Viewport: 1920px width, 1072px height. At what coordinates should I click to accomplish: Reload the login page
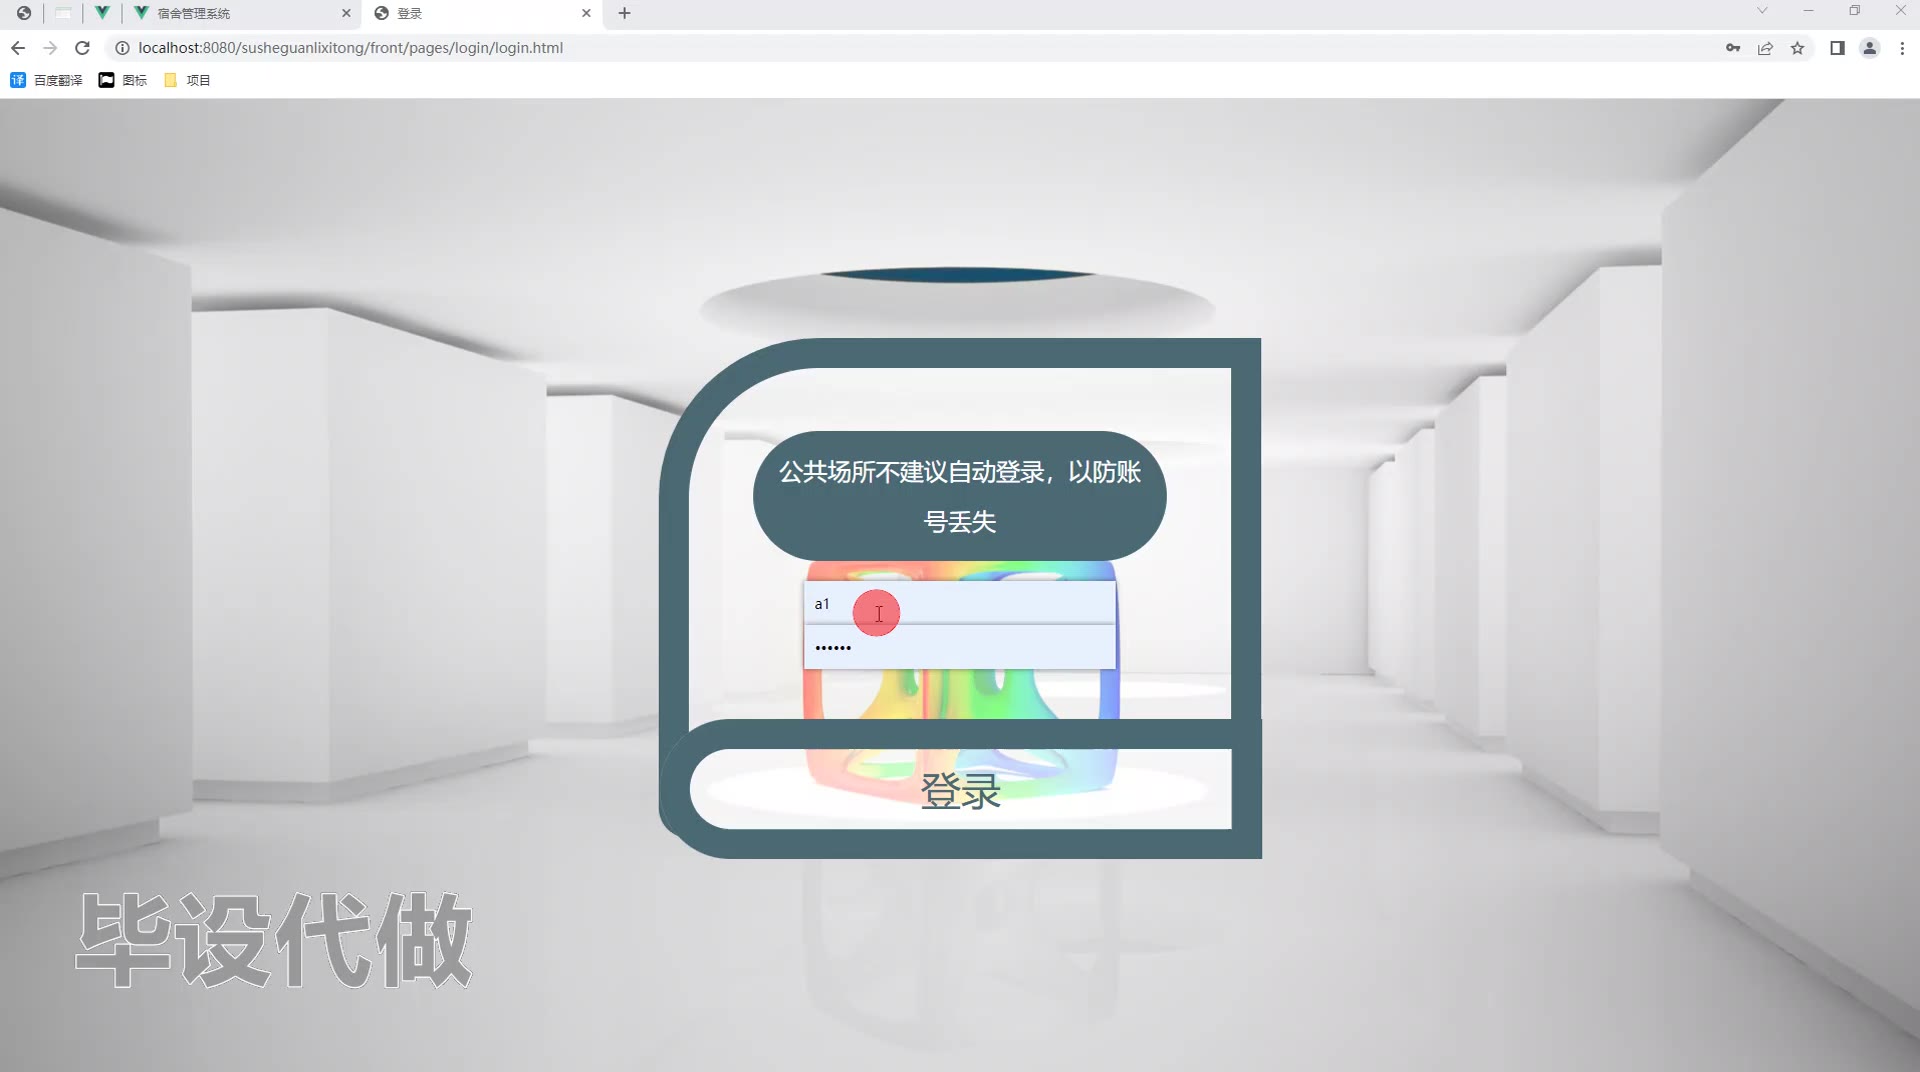click(x=83, y=48)
